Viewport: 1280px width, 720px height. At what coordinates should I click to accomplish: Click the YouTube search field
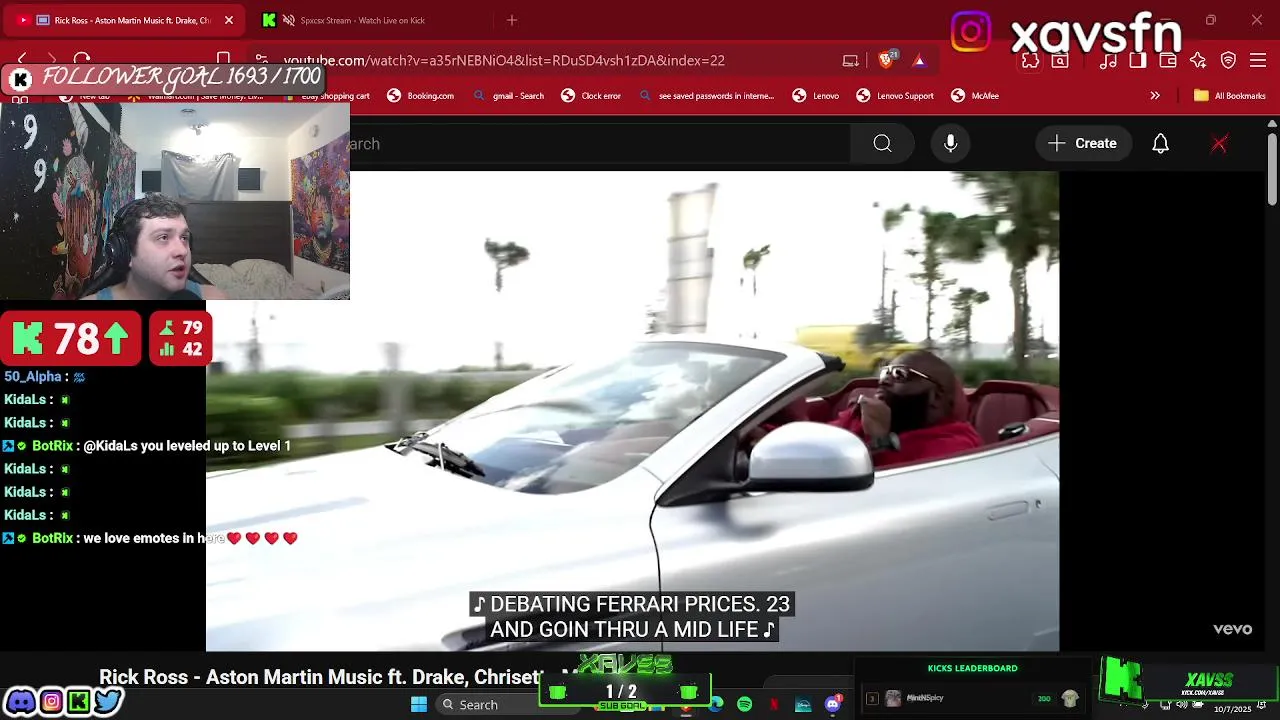[x=600, y=144]
